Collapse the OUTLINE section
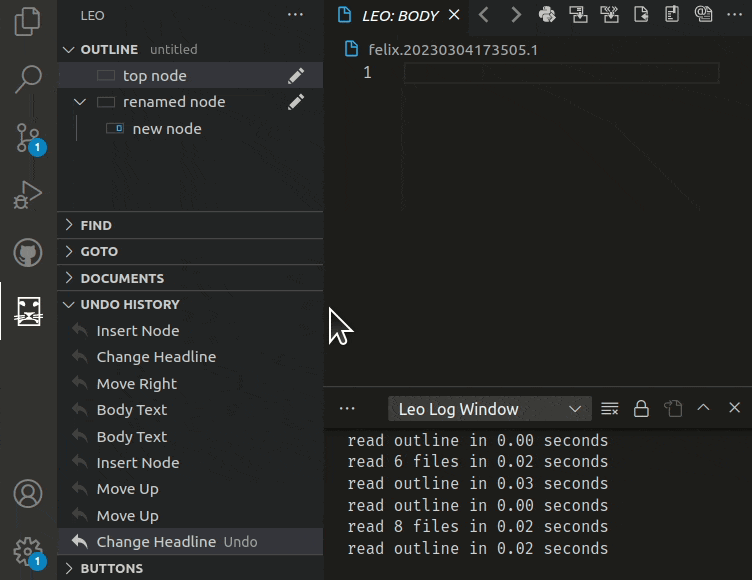752x580 pixels. tap(190, 49)
